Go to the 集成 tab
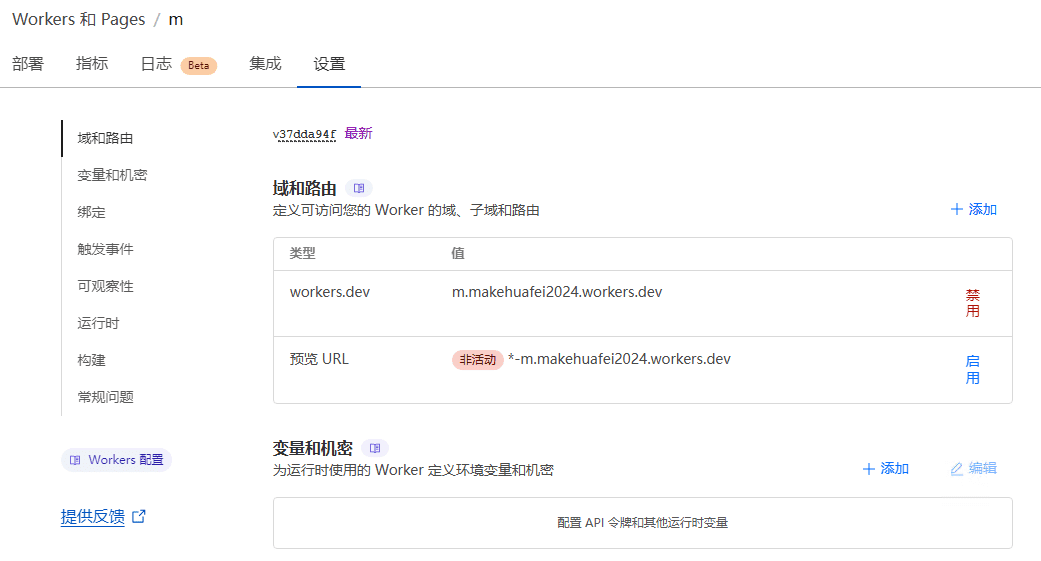1041x561 pixels. [x=265, y=64]
